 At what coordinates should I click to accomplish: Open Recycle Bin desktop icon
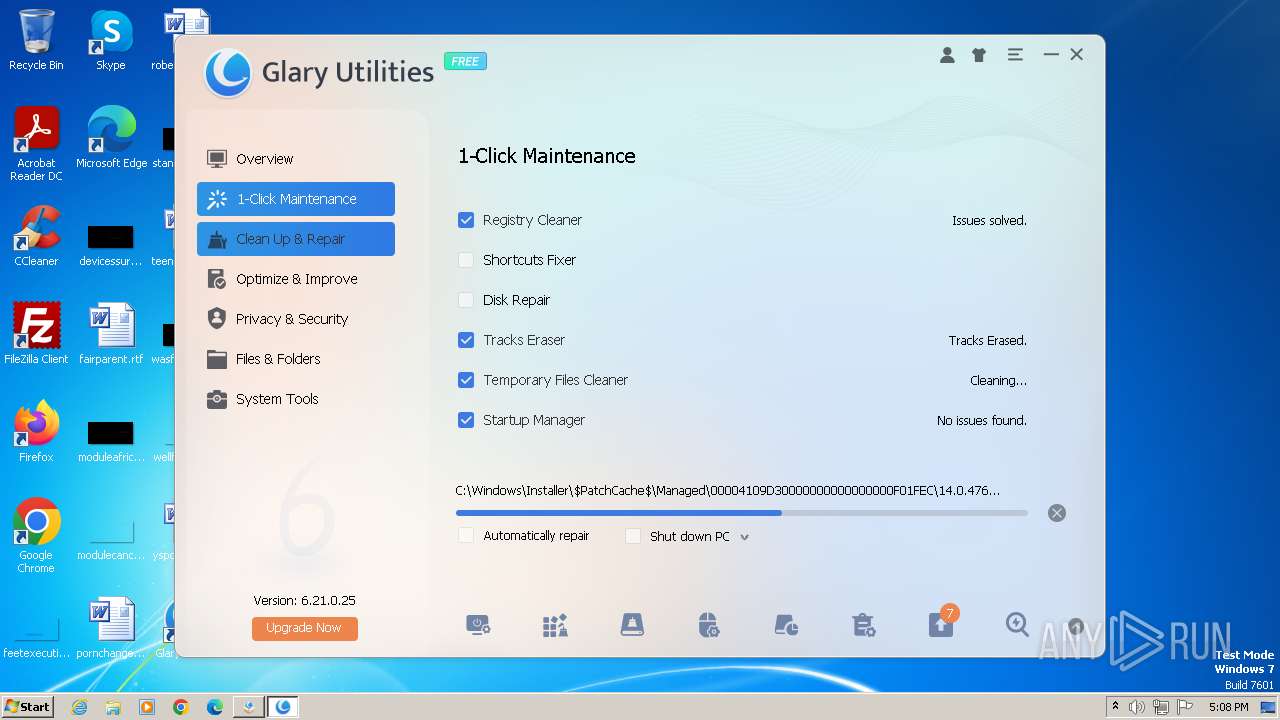point(36,41)
